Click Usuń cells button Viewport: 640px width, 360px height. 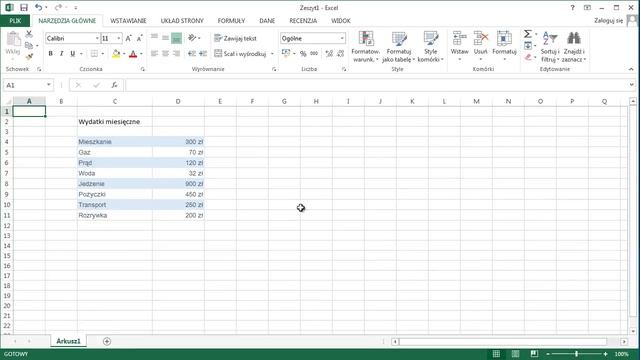(x=480, y=47)
